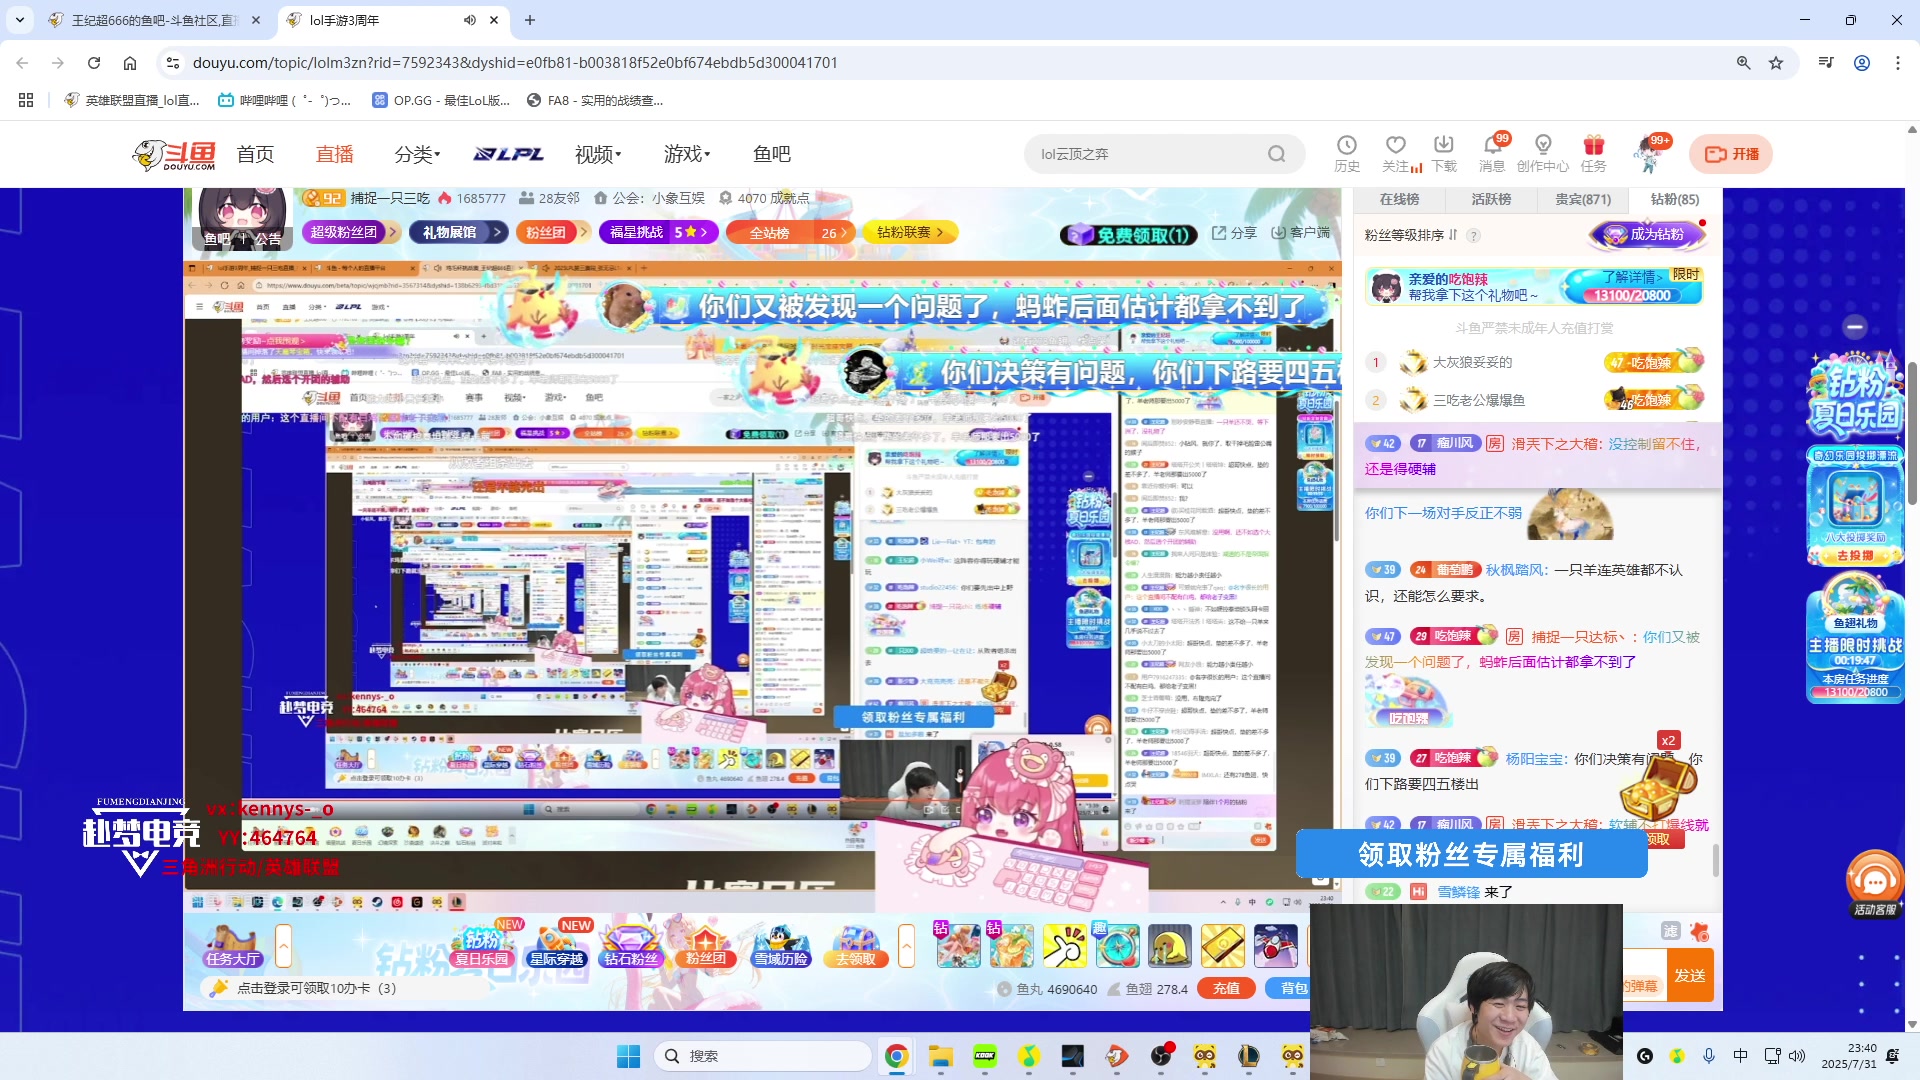The image size is (1920, 1080).
Task: Click 免费领取(1) button
Action: pyautogui.click(x=1130, y=235)
